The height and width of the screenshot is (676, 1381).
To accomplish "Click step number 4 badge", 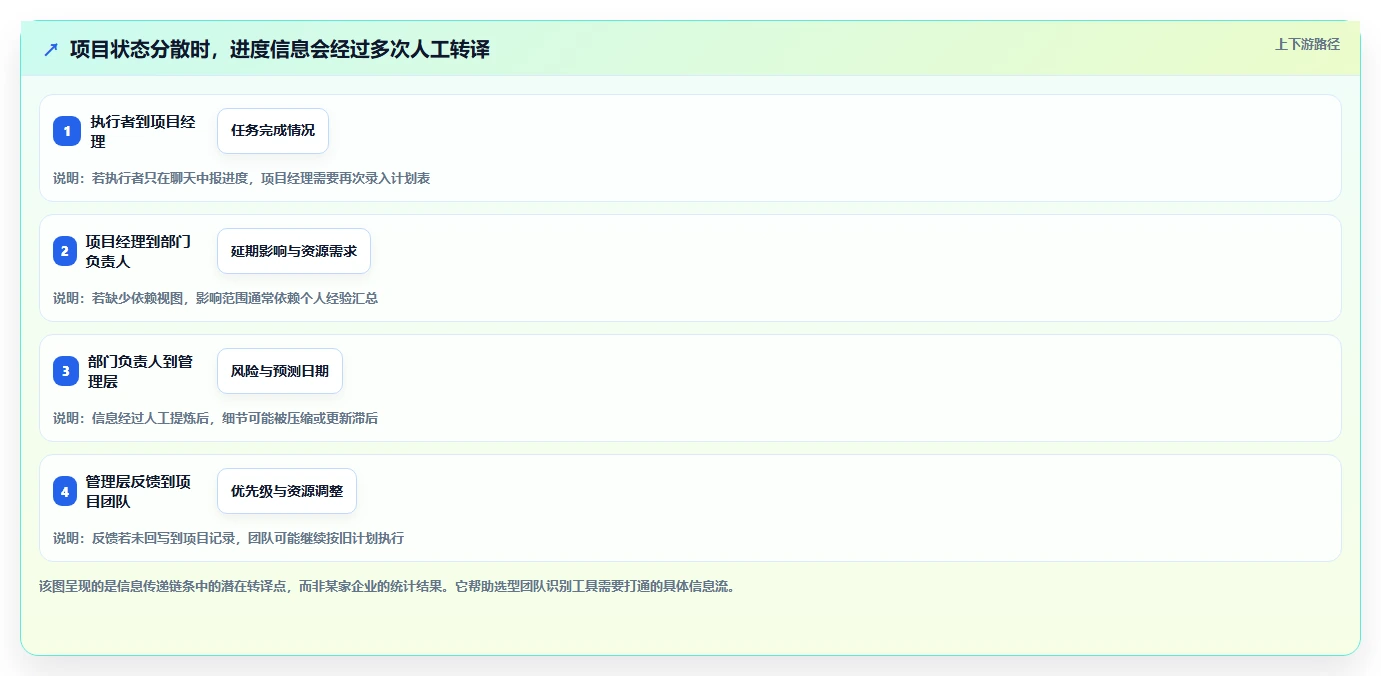I will [65, 491].
